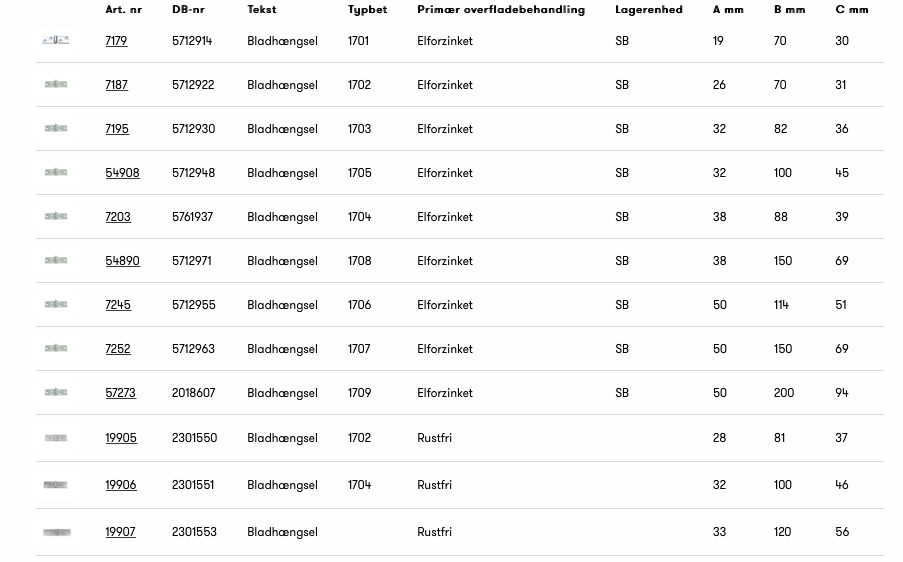
Task: Open thumbnail image beside article 7203
Action: (56, 216)
